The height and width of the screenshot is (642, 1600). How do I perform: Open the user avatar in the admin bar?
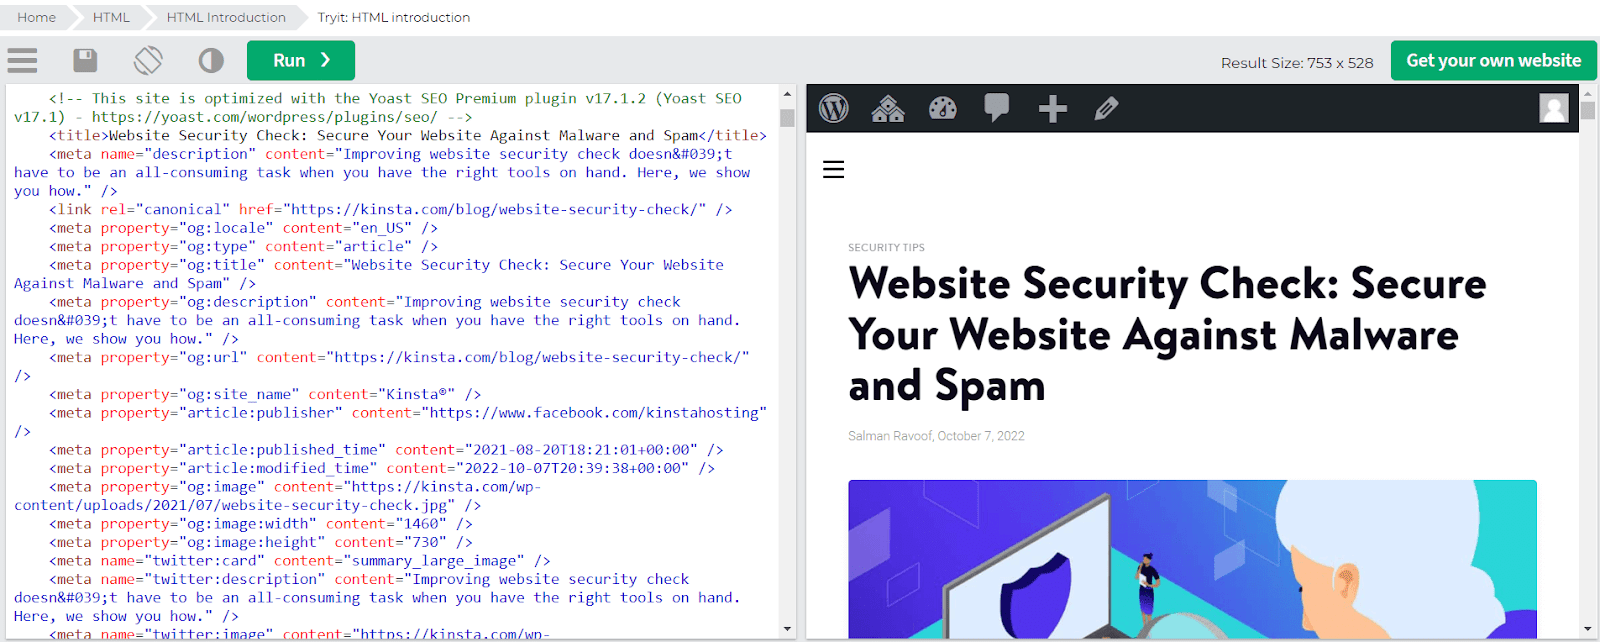pos(1554,108)
